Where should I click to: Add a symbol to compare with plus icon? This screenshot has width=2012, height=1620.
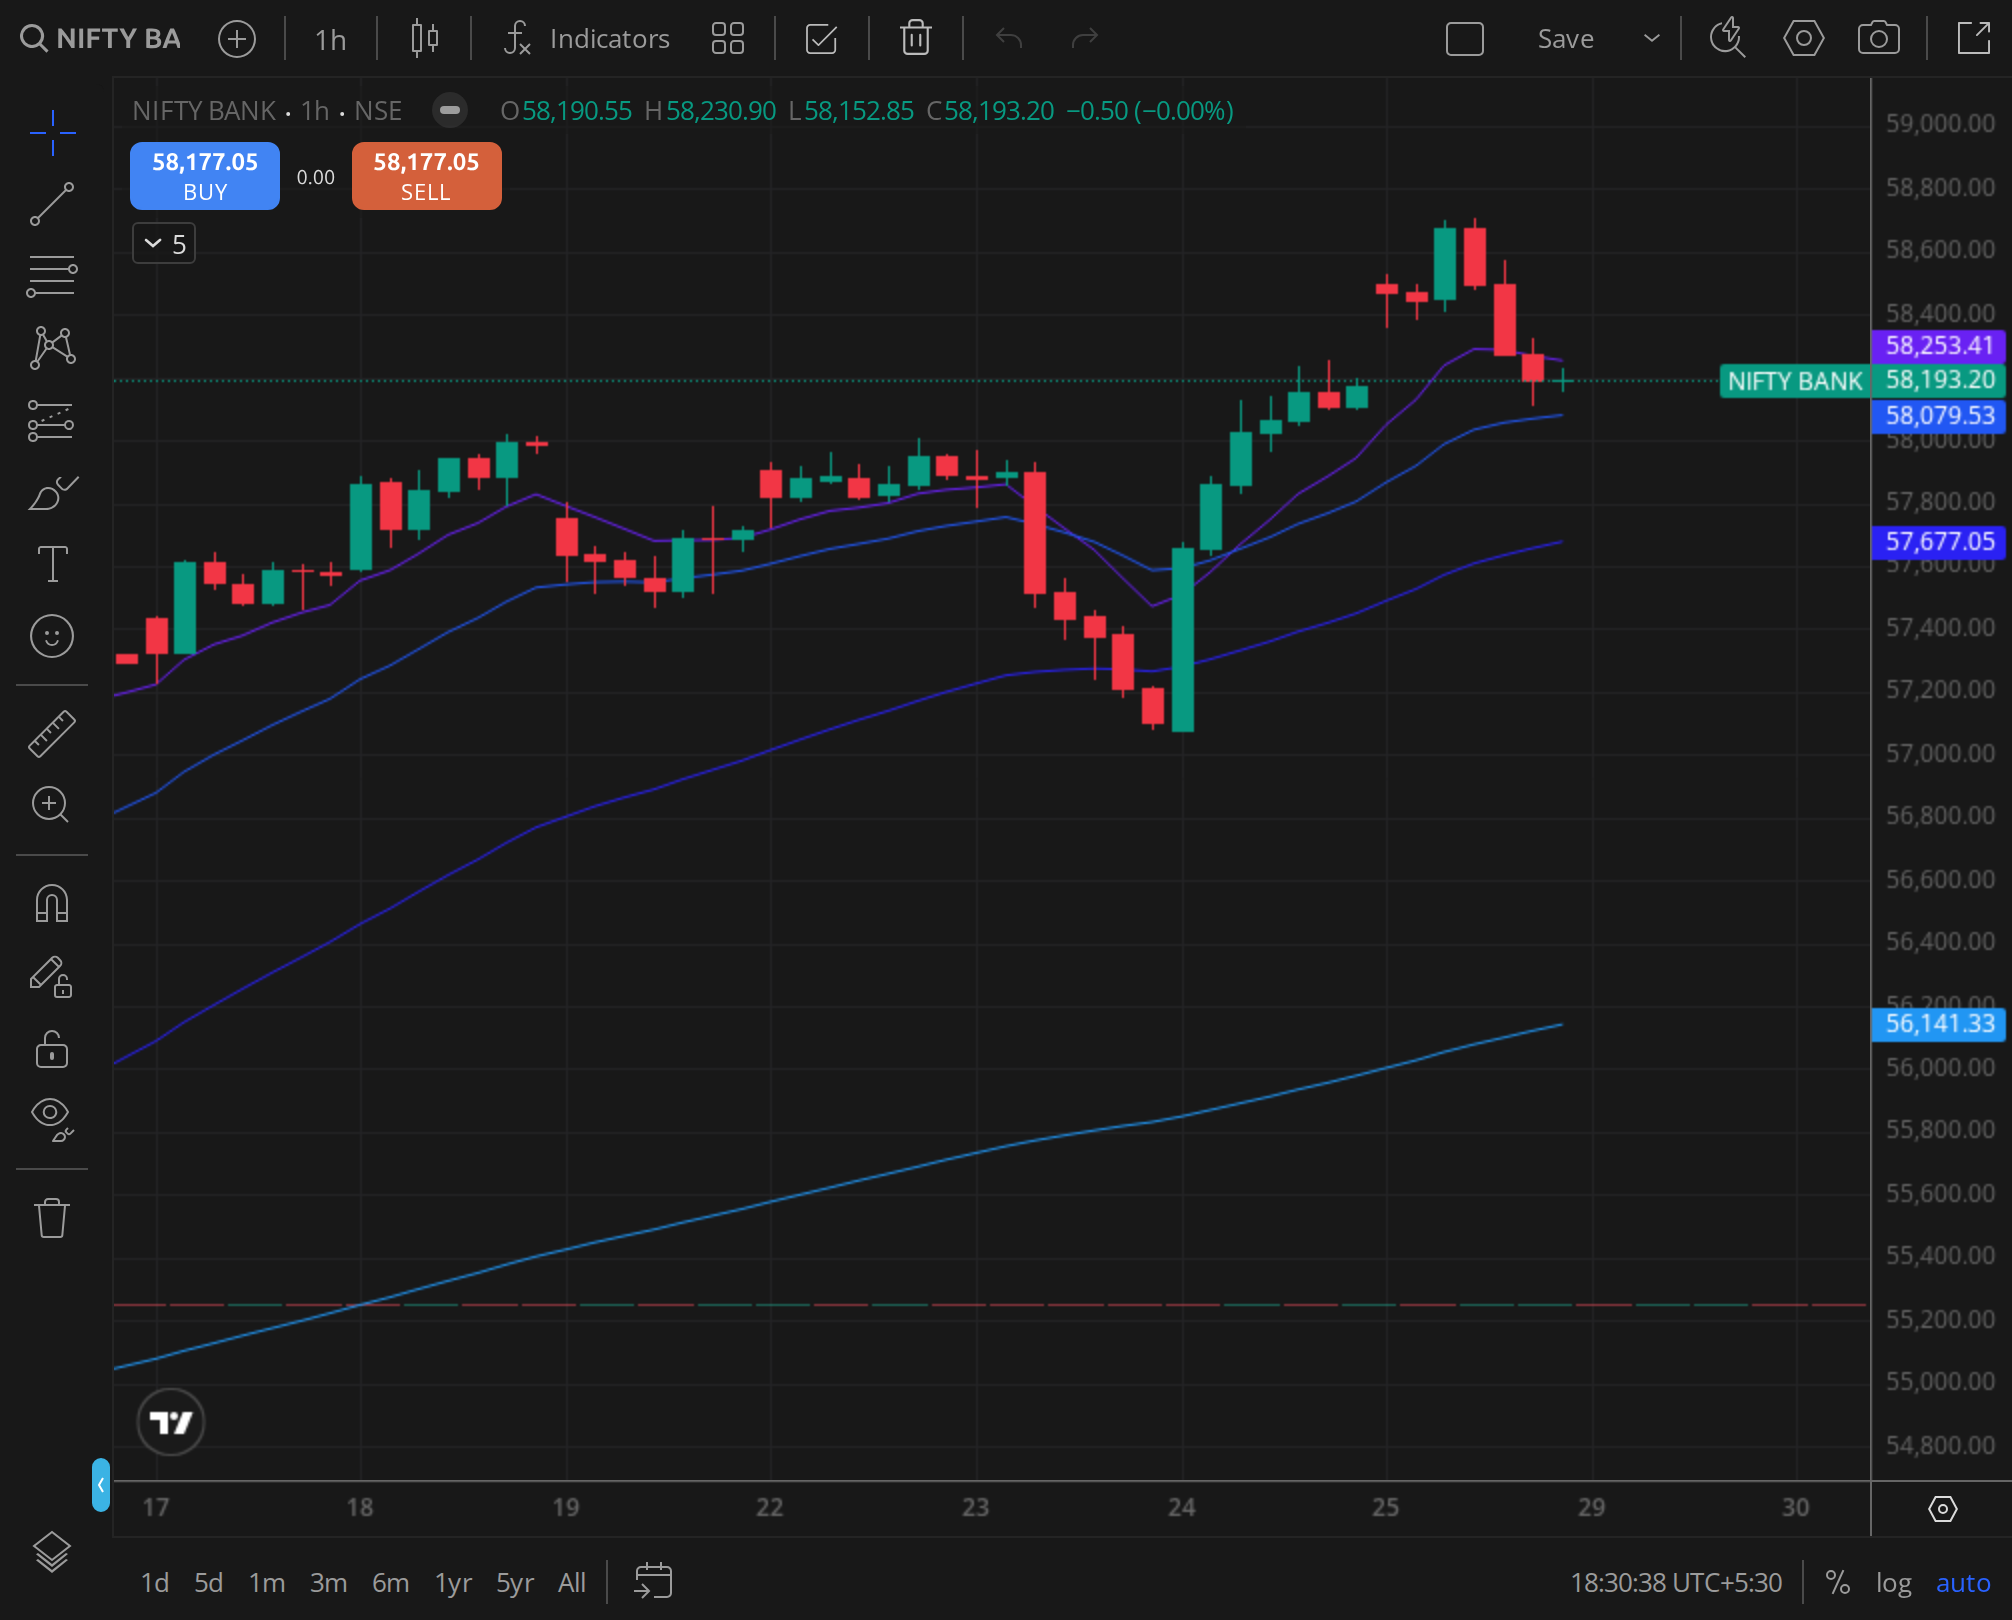pos(237,39)
